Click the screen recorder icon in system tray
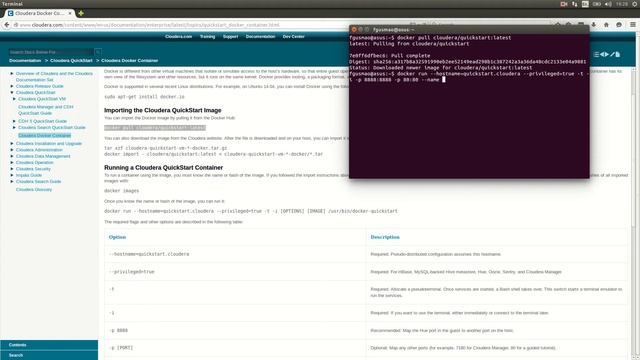The width and height of the screenshot is (640, 360). (564, 4)
